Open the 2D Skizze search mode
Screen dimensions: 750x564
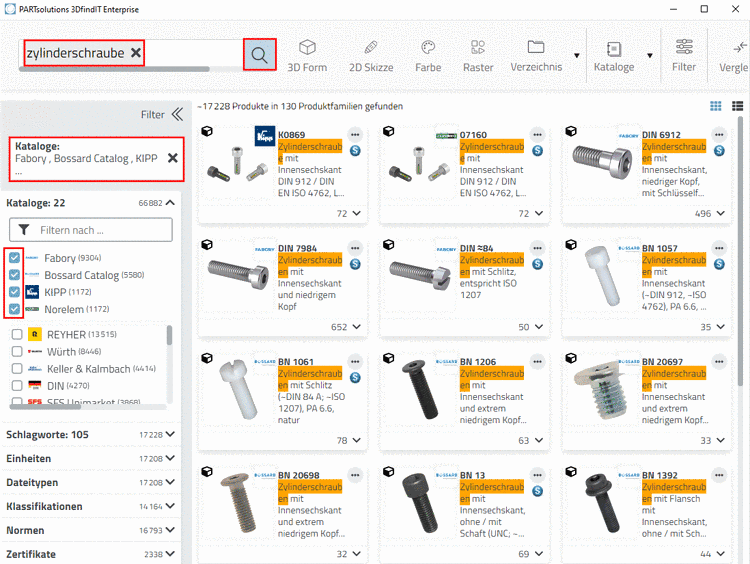[x=371, y=56]
